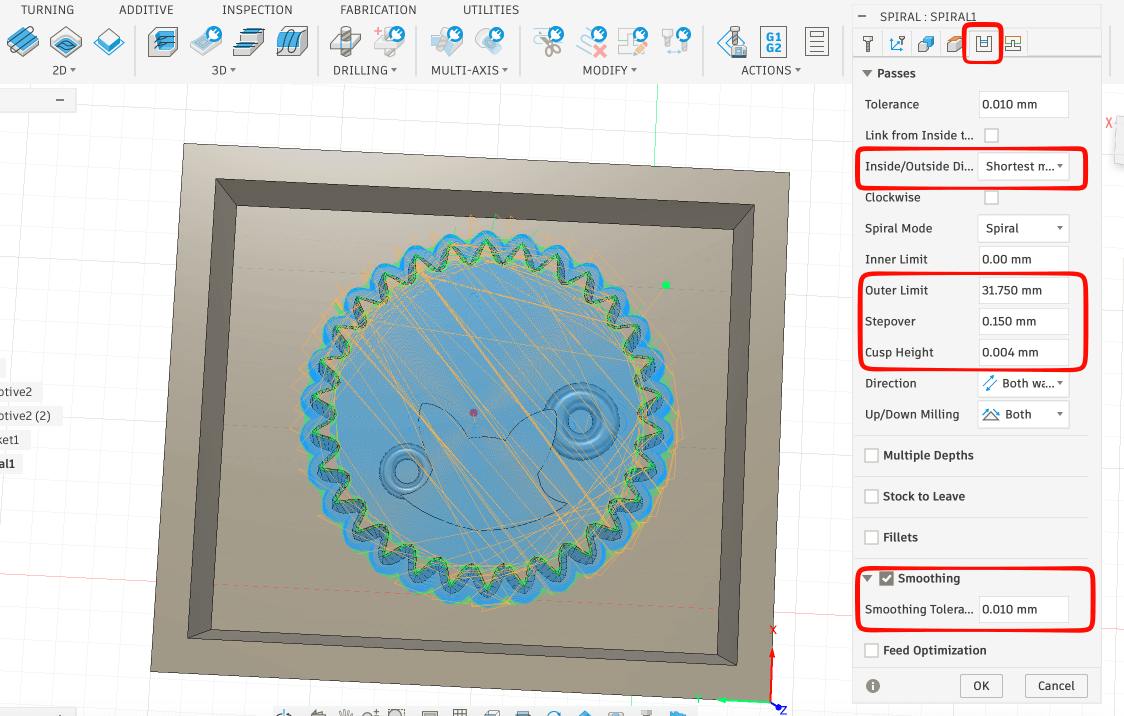Collapse the browser panel minus button
This screenshot has height=716, width=1124.
pyautogui.click(x=60, y=100)
